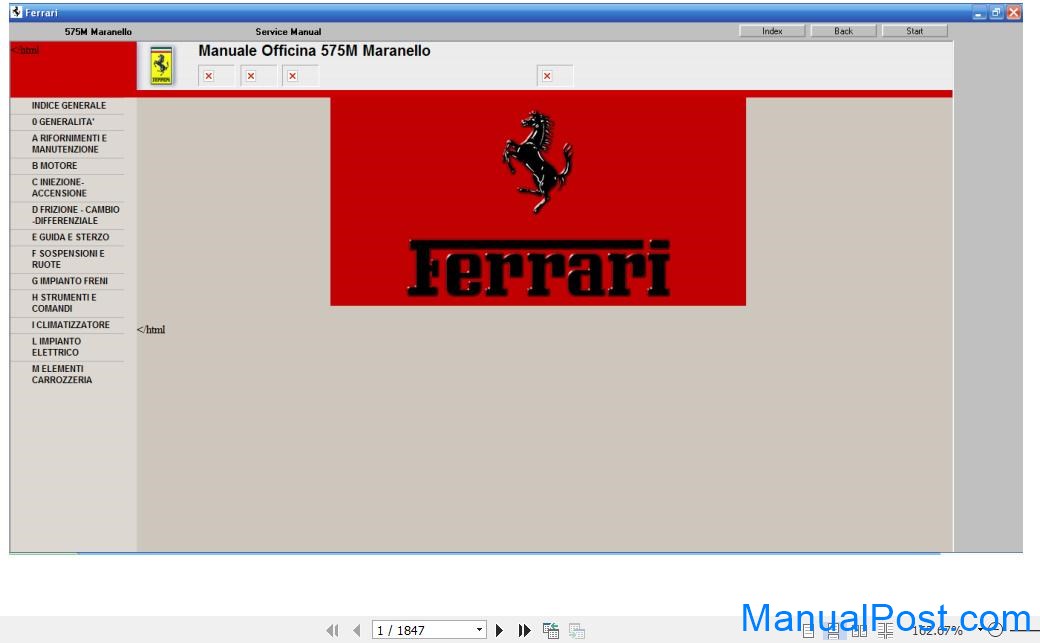Go to first page
The image size is (1040, 643).
[332, 630]
